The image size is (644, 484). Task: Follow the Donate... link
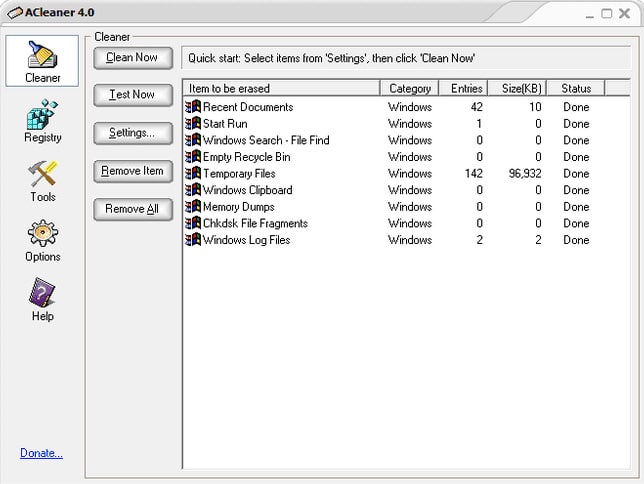(41, 453)
